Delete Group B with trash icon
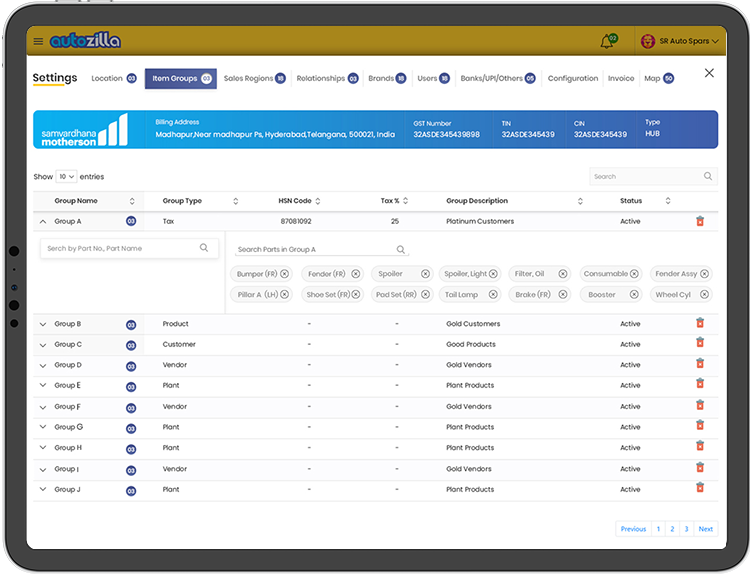The height and width of the screenshot is (574, 750). click(700, 323)
